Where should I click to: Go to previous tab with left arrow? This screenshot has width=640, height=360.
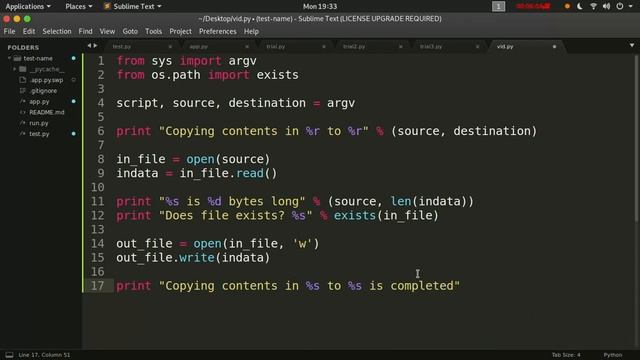click(89, 46)
